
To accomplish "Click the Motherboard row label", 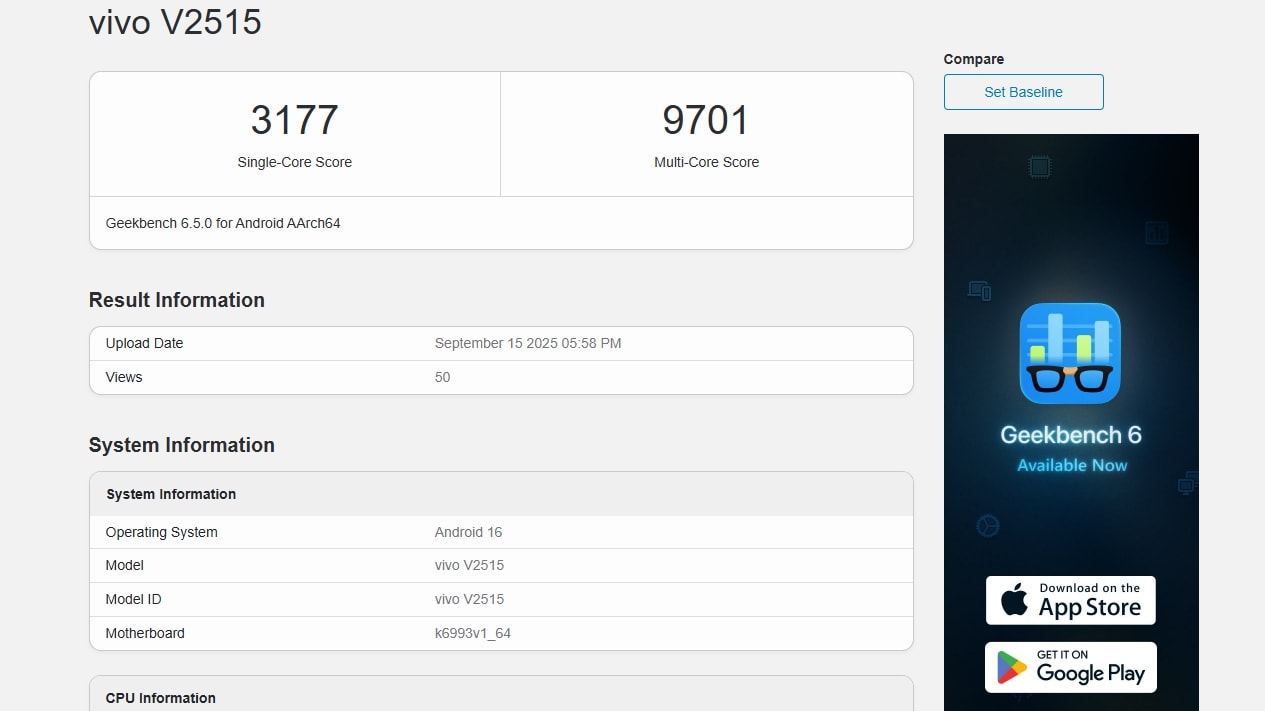I will point(145,633).
